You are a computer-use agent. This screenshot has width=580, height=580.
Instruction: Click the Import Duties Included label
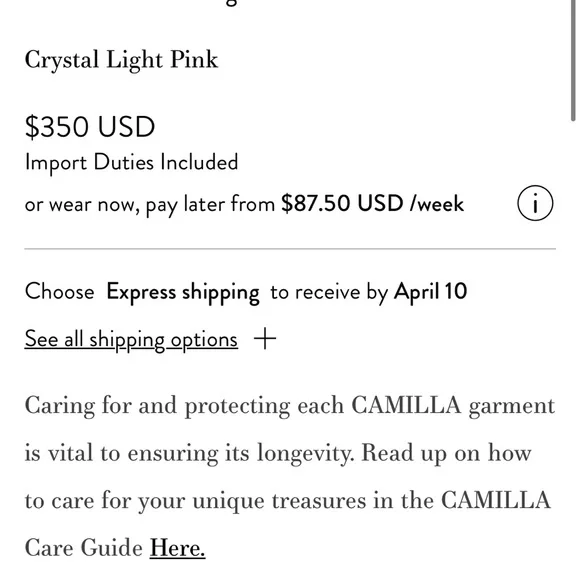131,163
